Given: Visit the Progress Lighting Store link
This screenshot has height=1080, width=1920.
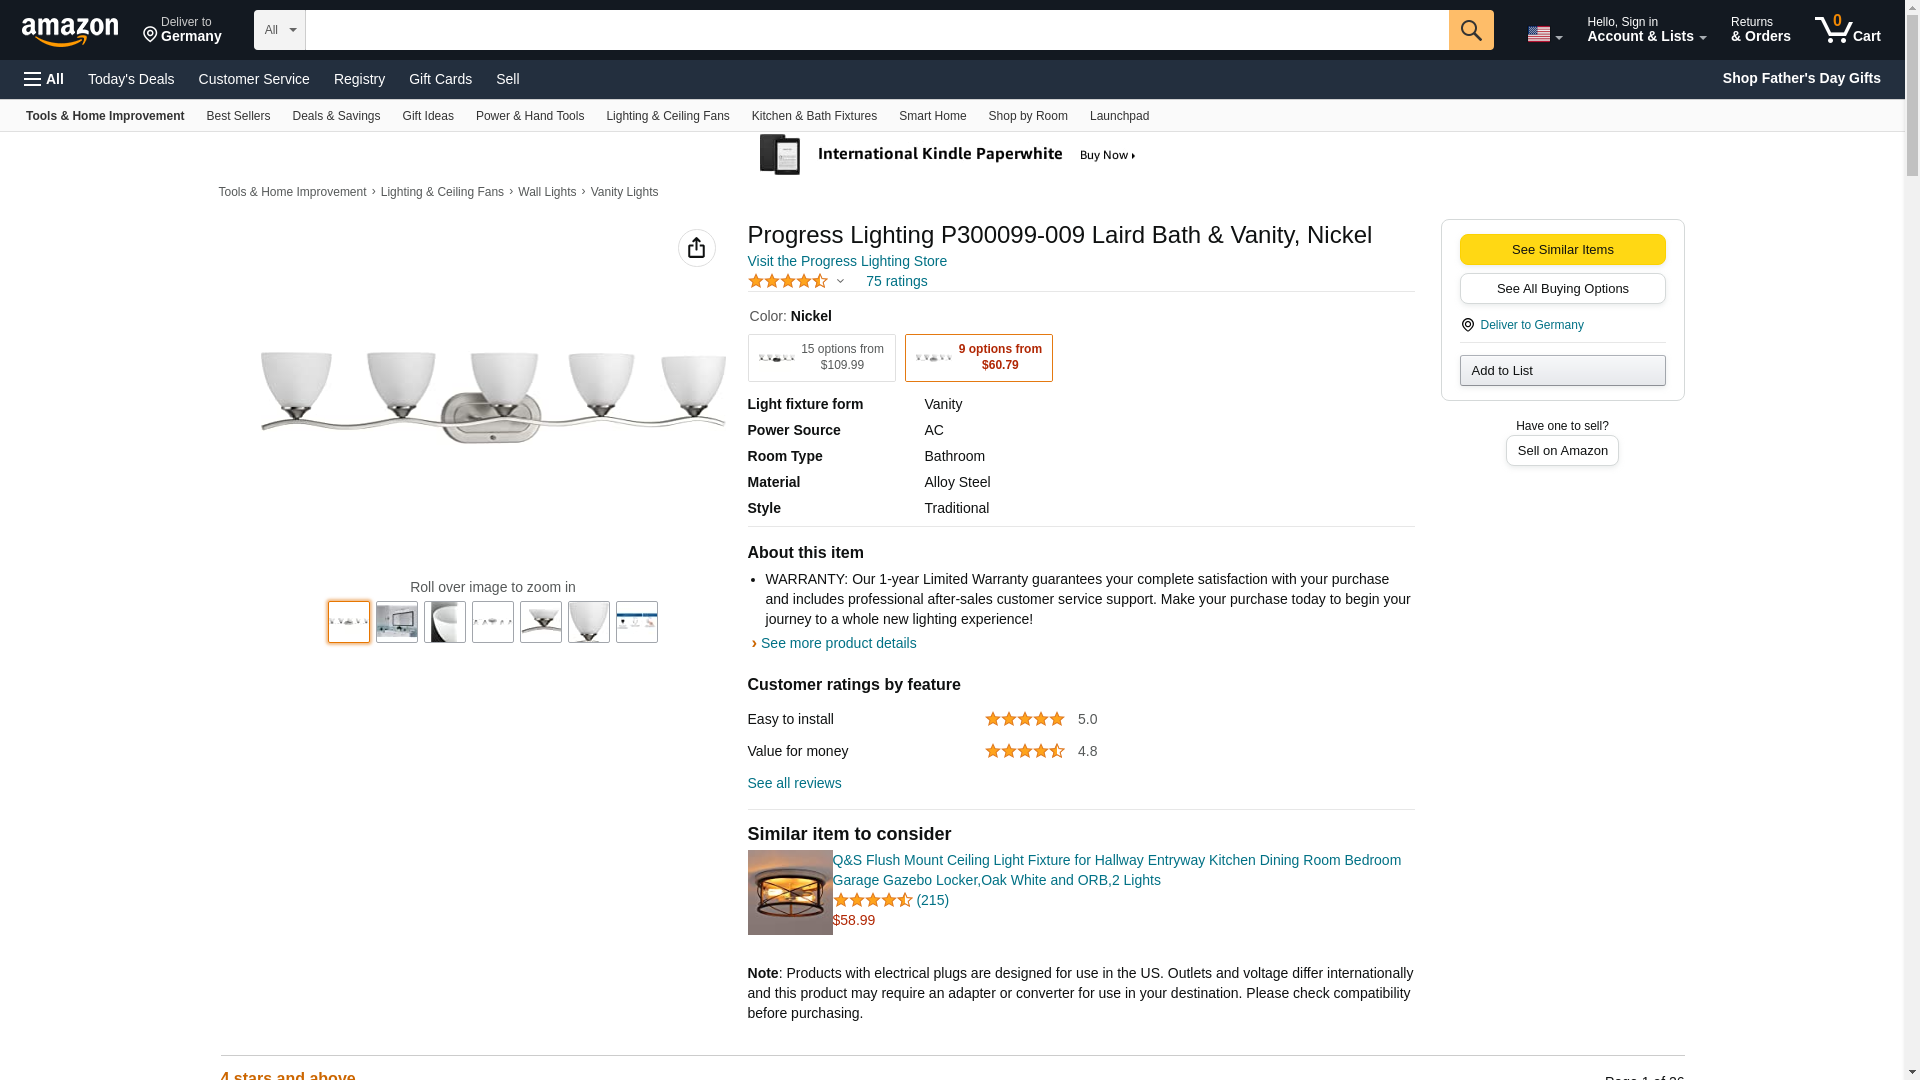Looking at the screenshot, I should click(x=847, y=261).
